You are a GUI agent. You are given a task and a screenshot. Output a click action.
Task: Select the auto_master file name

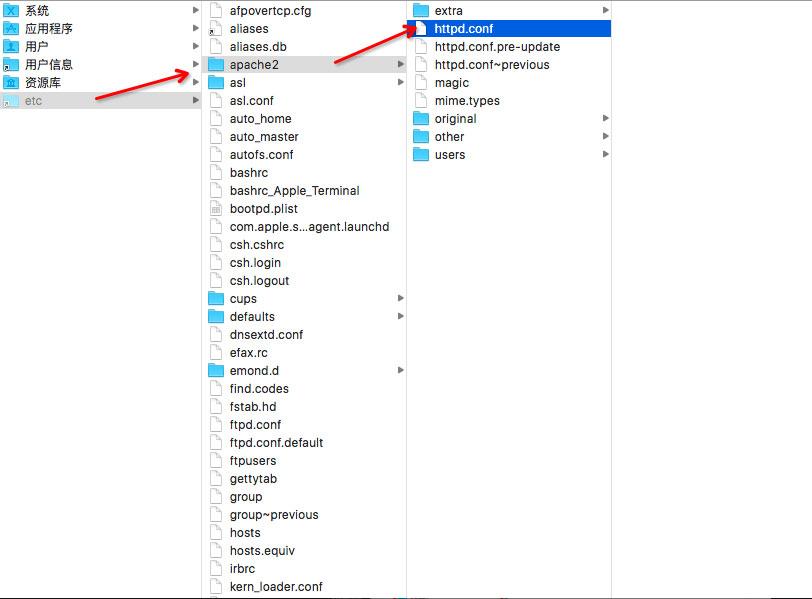click(264, 137)
